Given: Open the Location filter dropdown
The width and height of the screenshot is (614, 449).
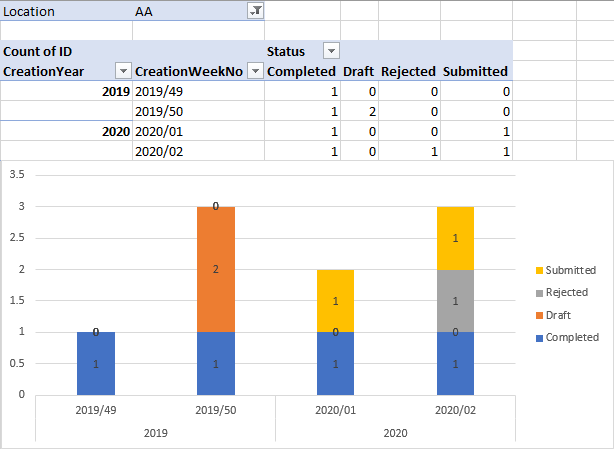Looking at the screenshot, I should [x=256, y=11].
